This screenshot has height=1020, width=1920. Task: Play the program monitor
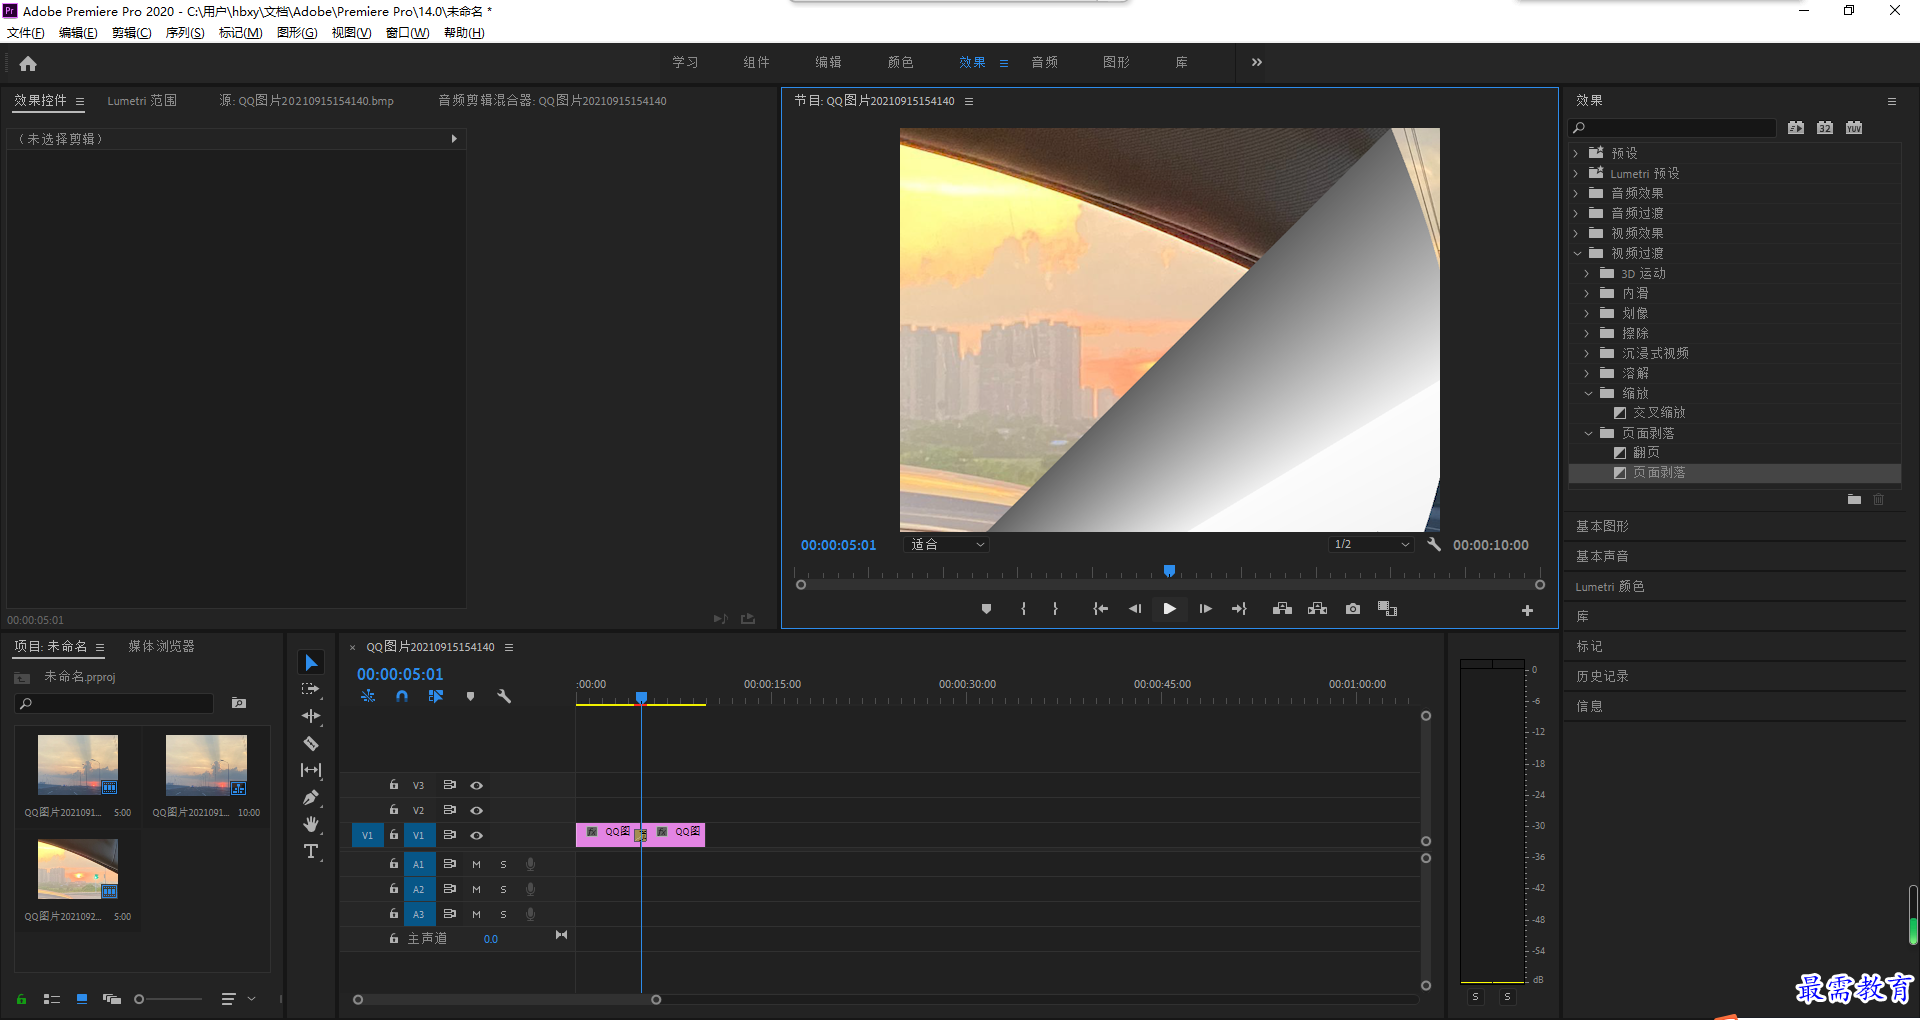[1169, 609]
